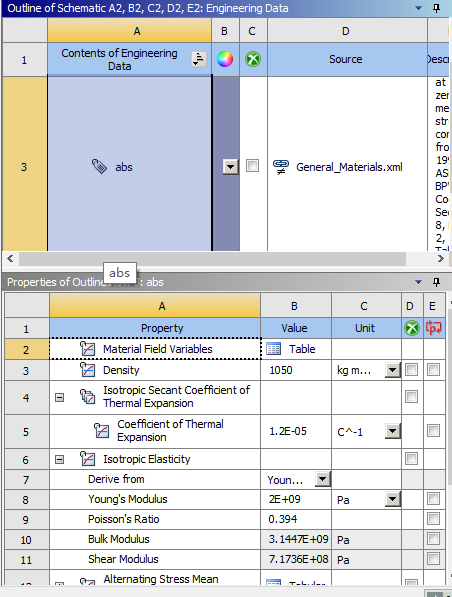
Task: Click the sort icon in Contents header
Action: 198,59
